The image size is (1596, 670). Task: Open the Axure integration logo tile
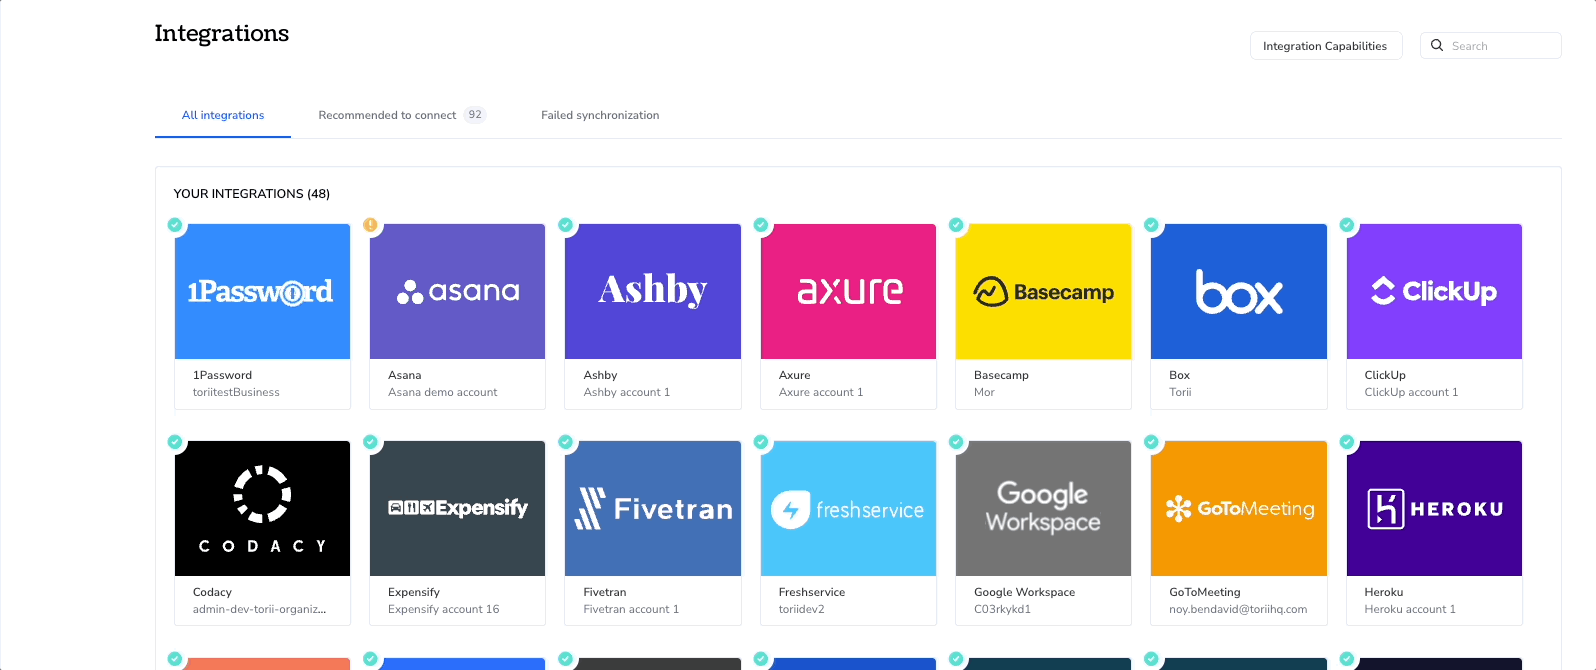pyautogui.click(x=848, y=291)
